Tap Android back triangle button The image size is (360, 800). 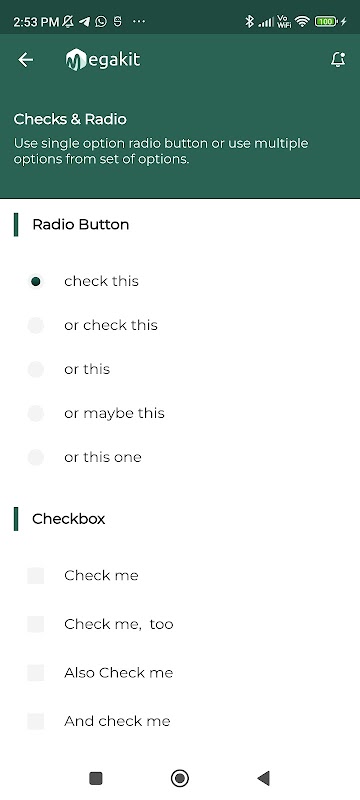264,778
